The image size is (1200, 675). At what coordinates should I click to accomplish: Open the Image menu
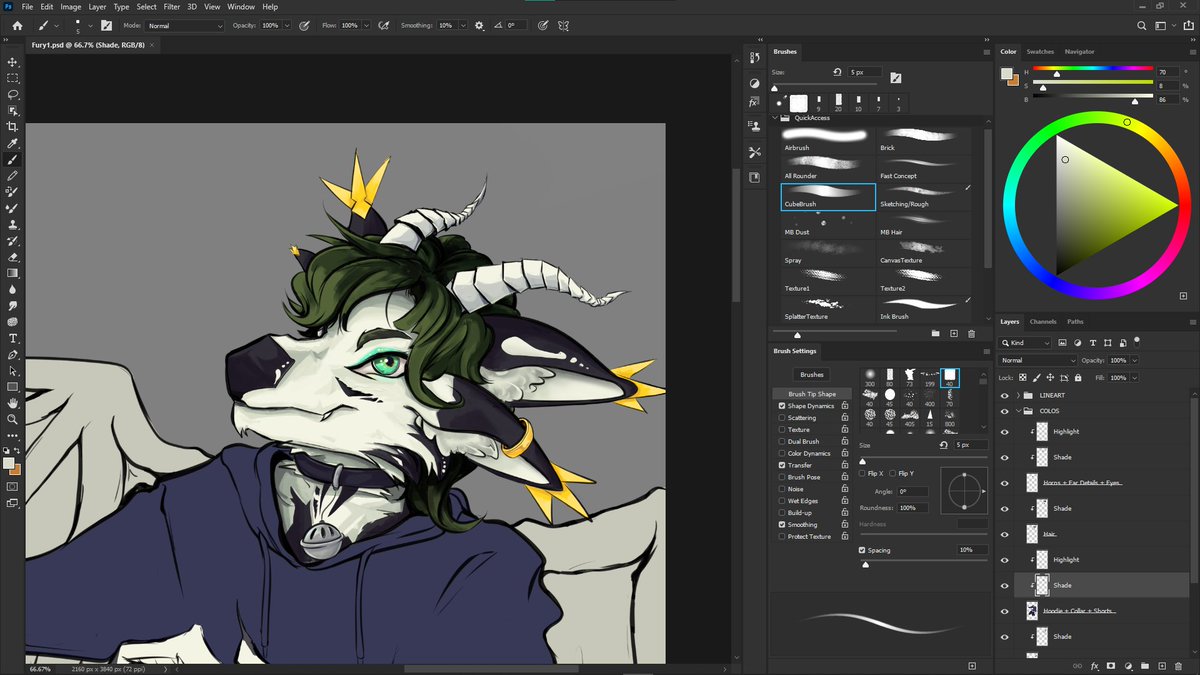pos(70,7)
